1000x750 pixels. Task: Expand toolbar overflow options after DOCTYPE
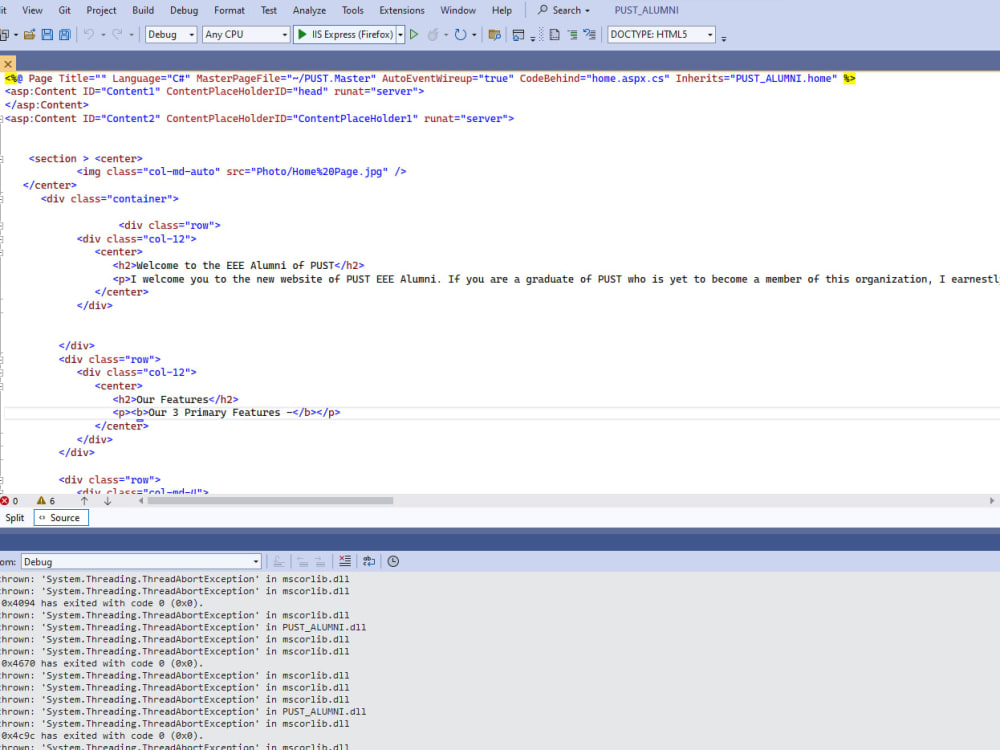[724, 38]
